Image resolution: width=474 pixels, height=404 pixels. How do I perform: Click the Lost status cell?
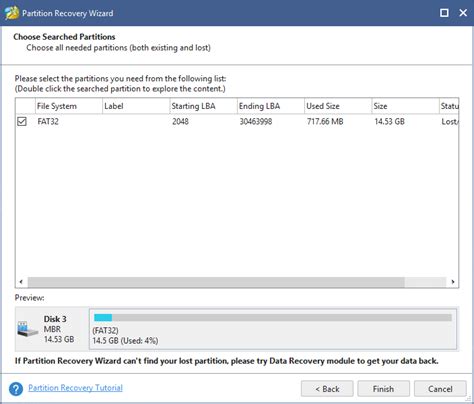point(450,121)
